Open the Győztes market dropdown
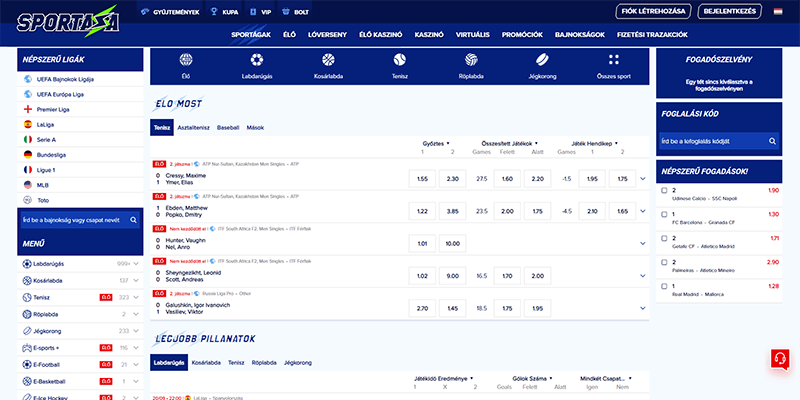The image size is (800, 400). pos(436,143)
